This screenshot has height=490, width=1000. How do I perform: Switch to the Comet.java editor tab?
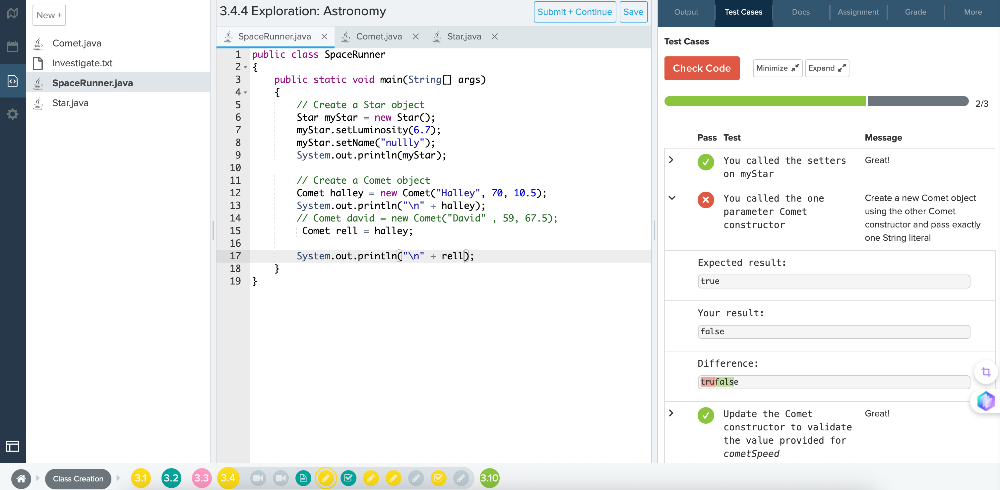tap(379, 36)
